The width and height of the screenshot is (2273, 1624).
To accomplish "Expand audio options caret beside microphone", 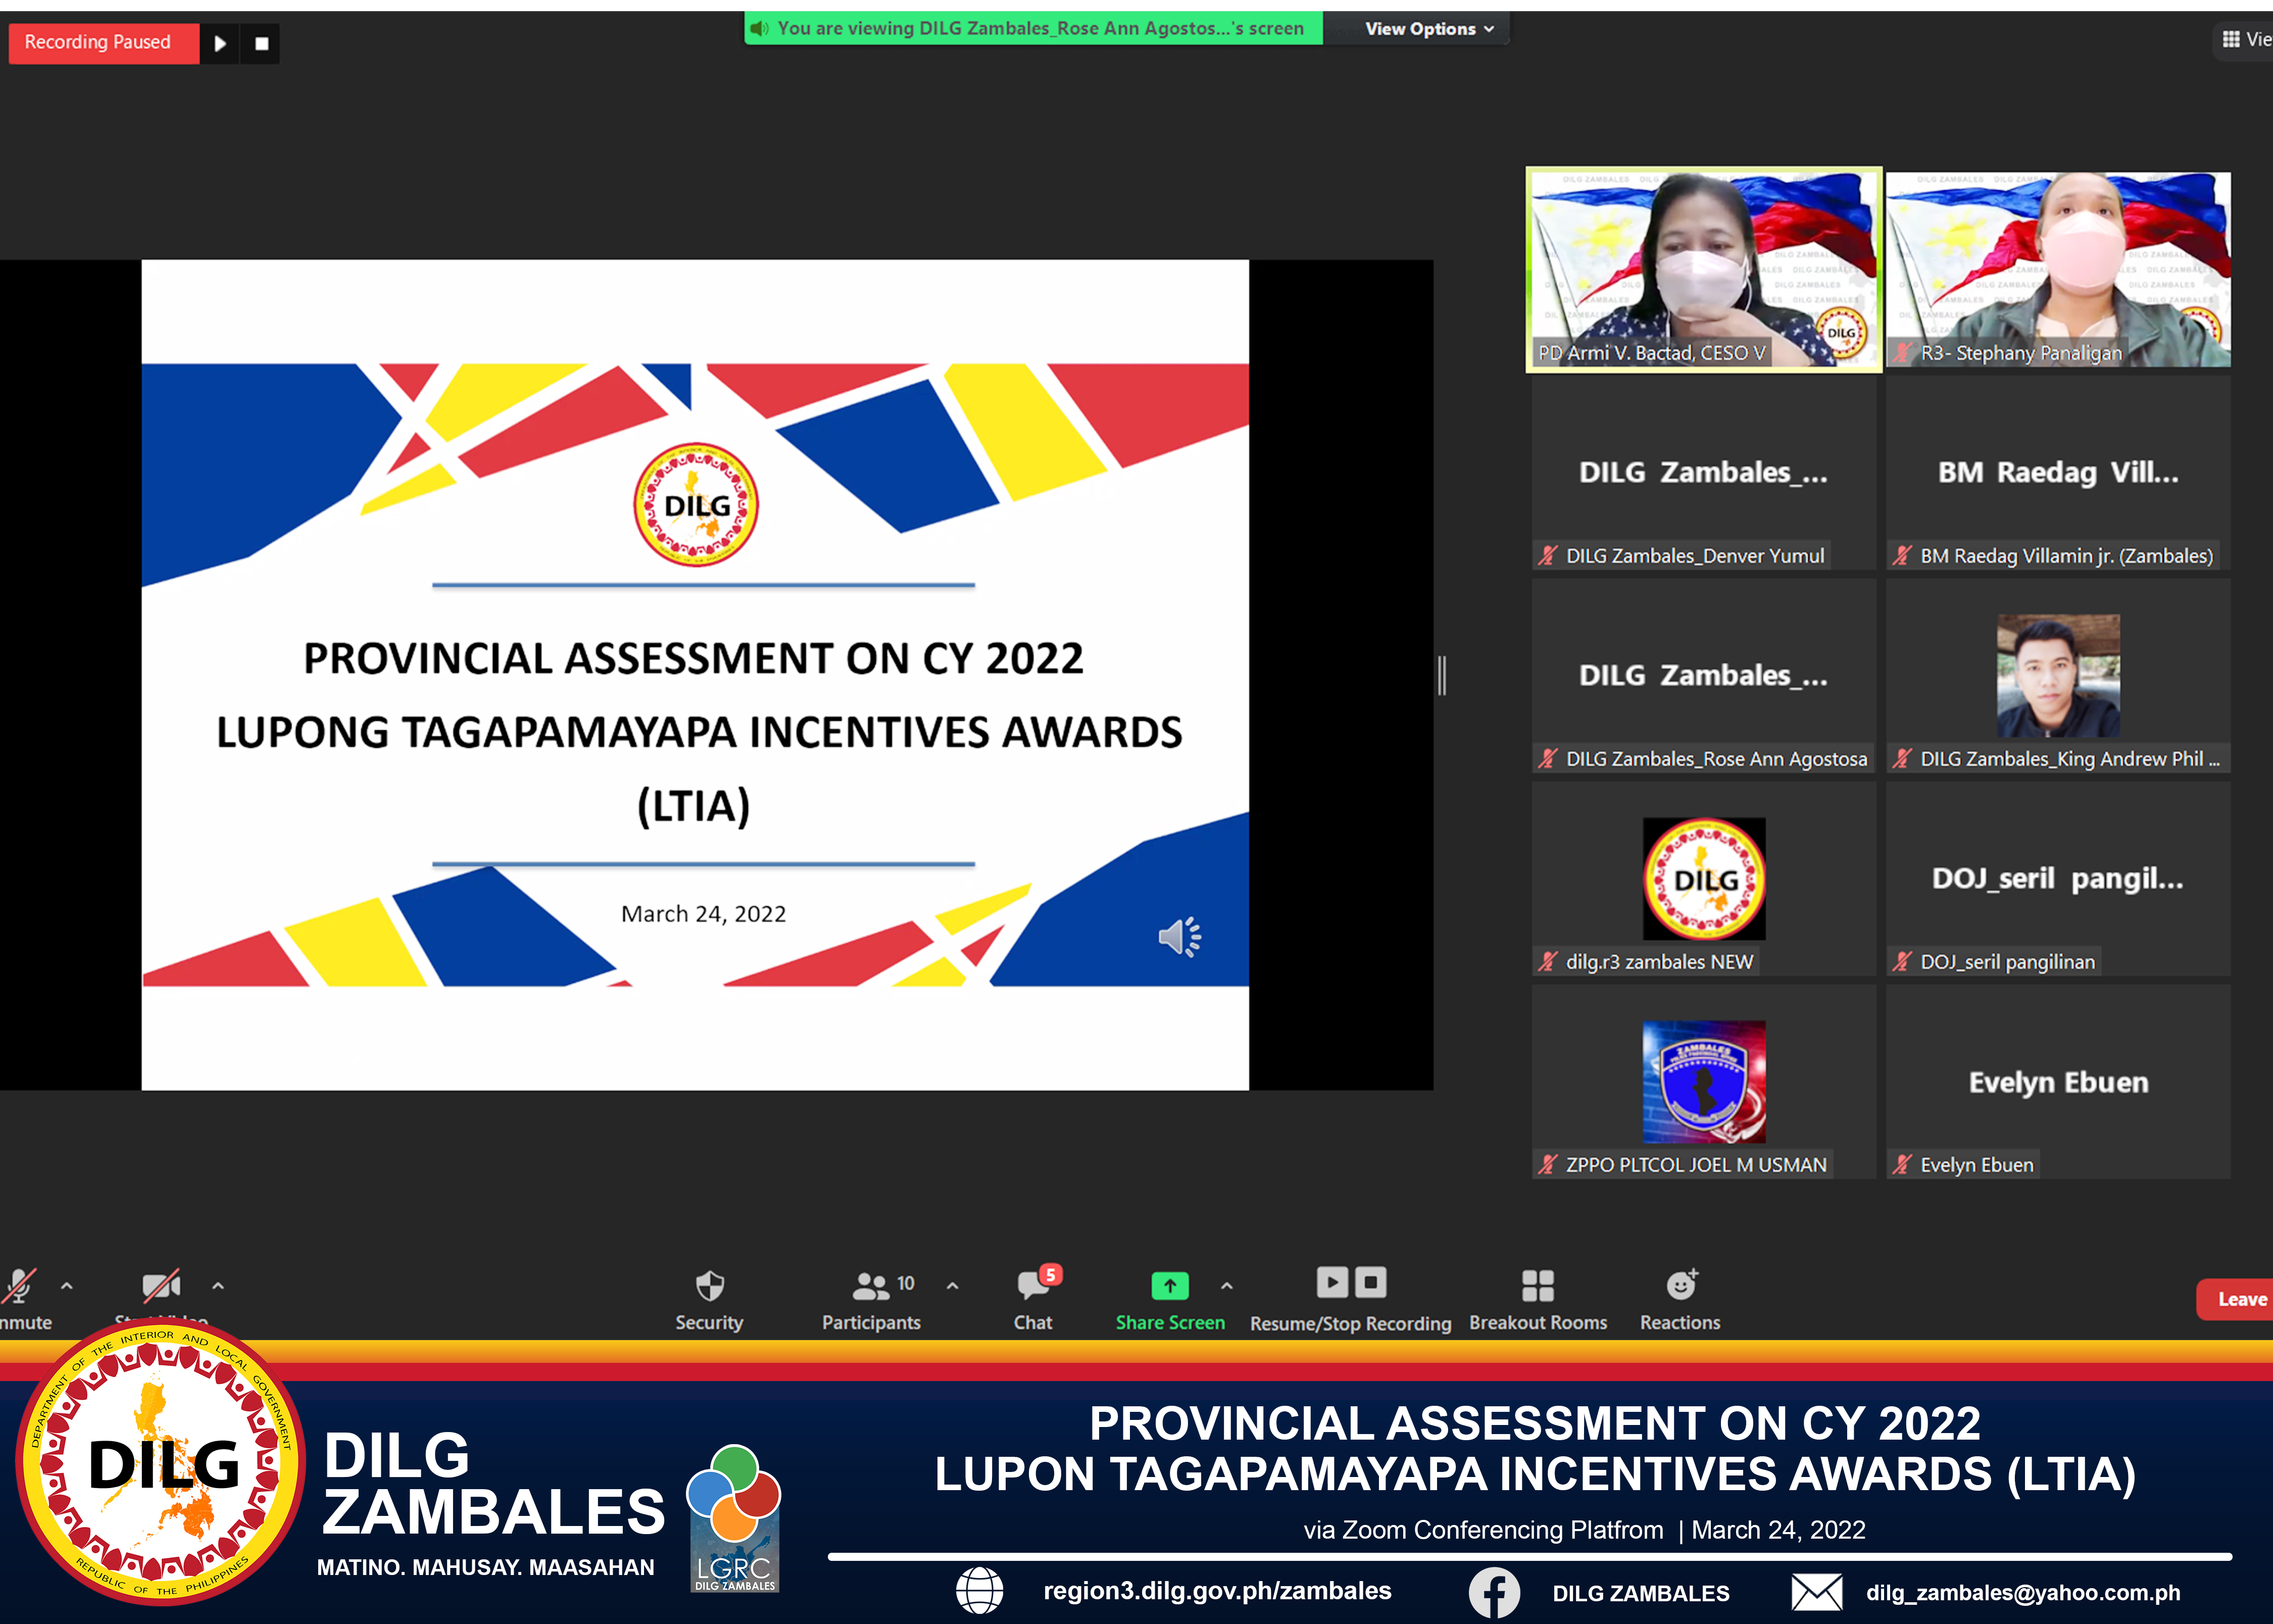I will [x=67, y=1286].
